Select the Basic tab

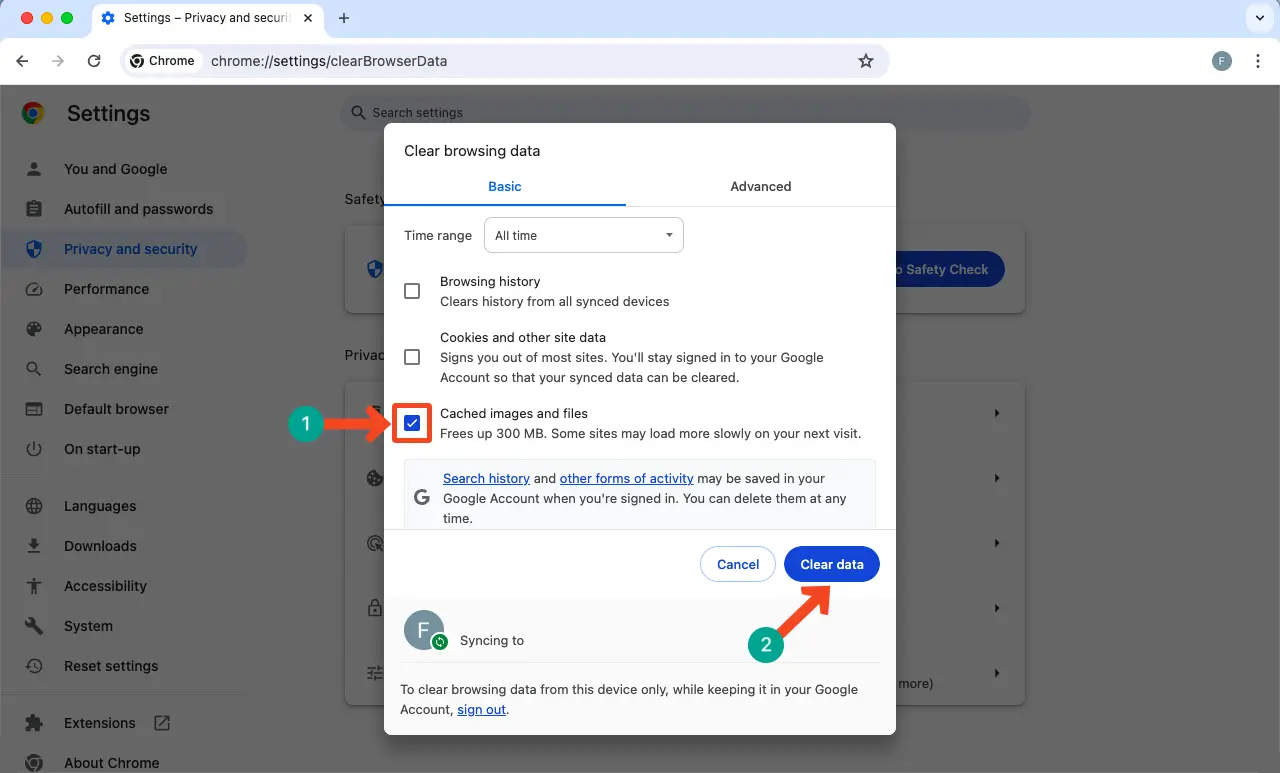[x=504, y=186]
